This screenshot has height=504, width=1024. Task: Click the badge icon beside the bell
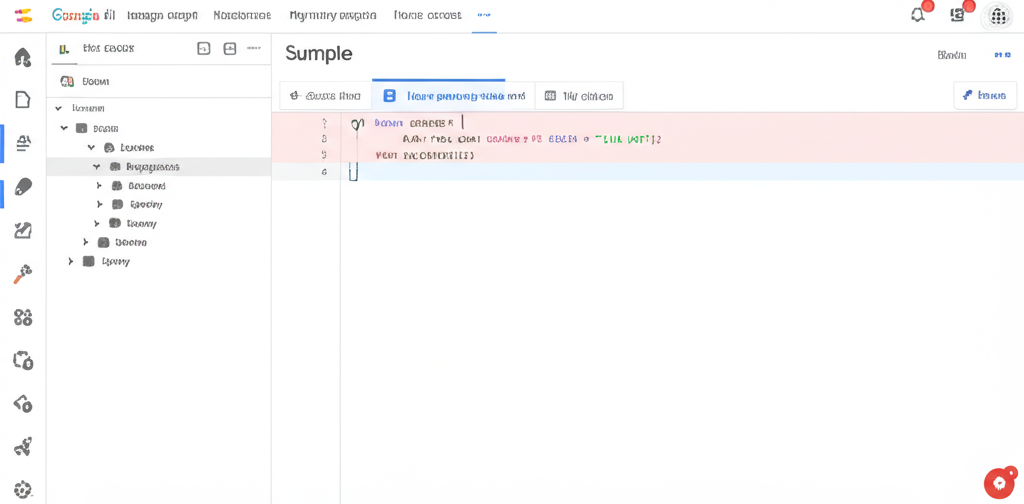pos(958,16)
